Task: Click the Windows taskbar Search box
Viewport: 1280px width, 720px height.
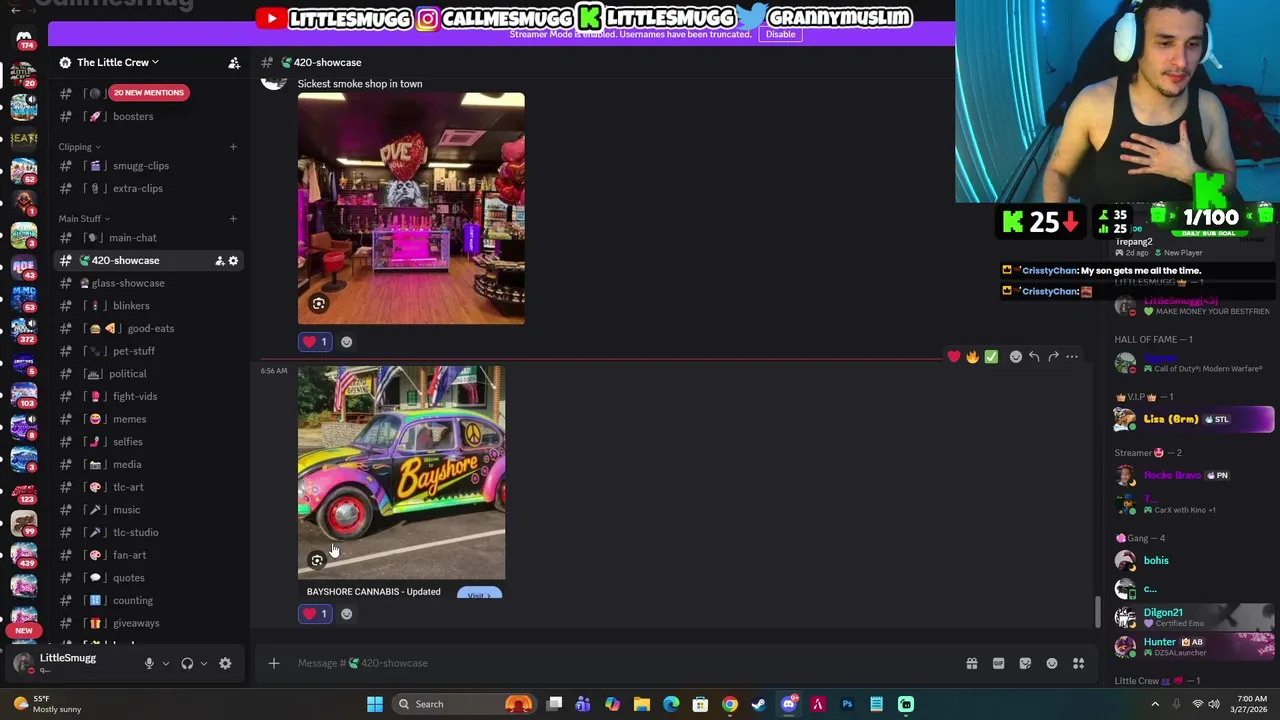Action: [x=463, y=704]
